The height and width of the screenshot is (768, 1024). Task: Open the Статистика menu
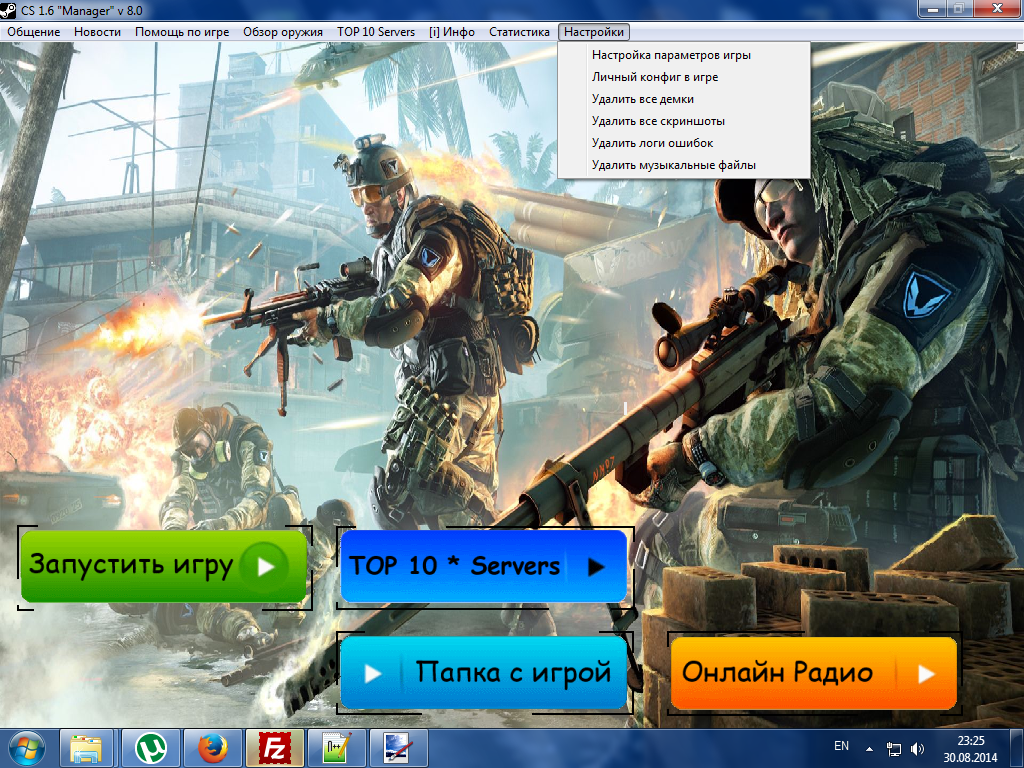point(519,32)
